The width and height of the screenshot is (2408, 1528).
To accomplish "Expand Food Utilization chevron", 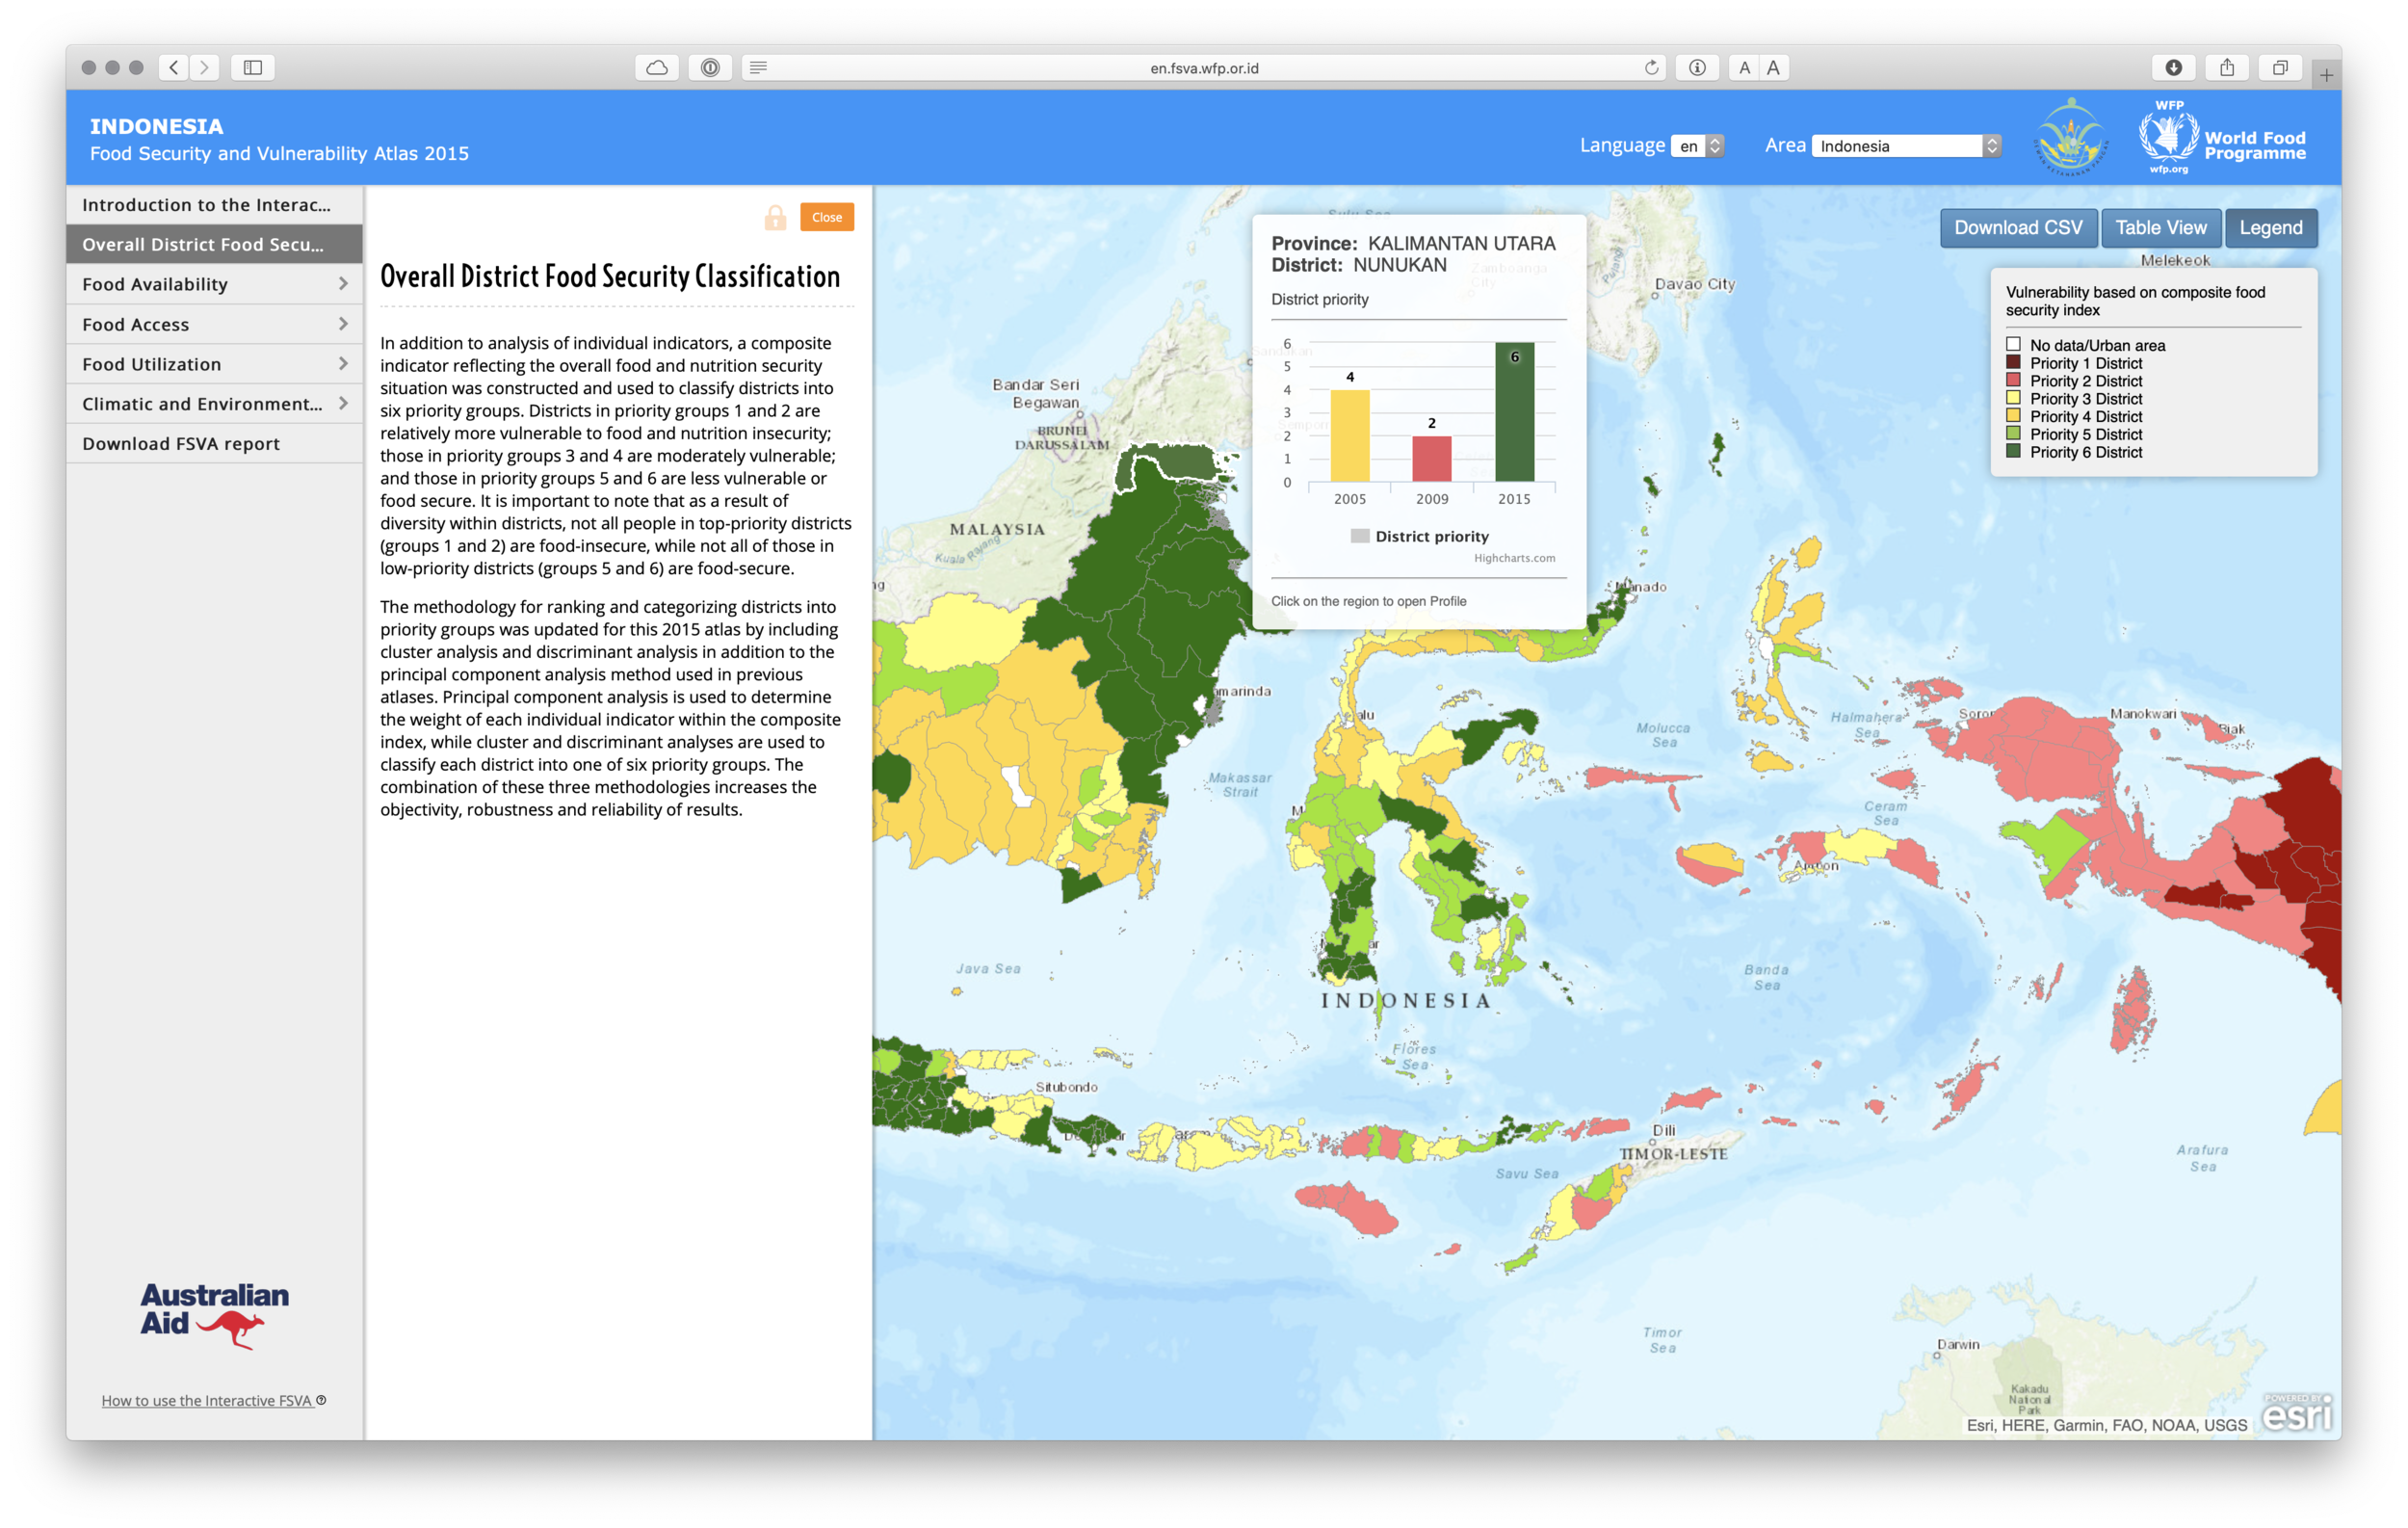I will 343,364.
